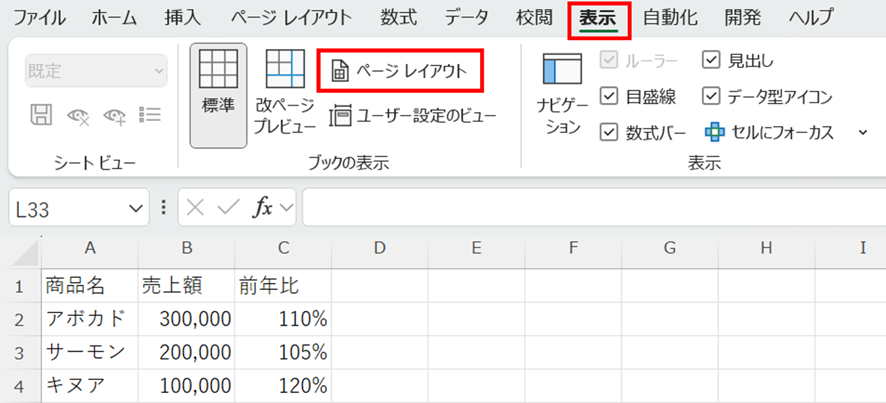Viewport: 886px width, 403px height.
Task: Toggle the 数式バー formula bar checkbox
Action: (608, 132)
